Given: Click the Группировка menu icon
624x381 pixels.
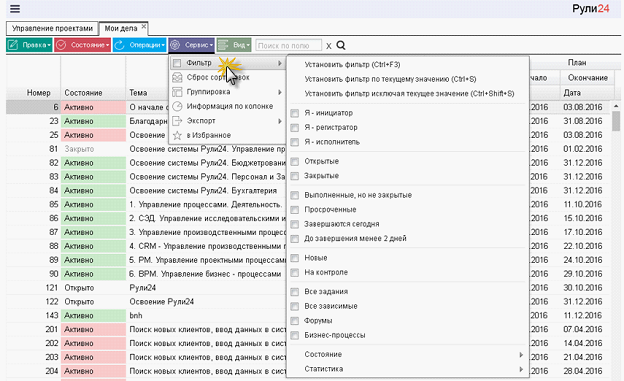Looking at the screenshot, I should 177,92.
